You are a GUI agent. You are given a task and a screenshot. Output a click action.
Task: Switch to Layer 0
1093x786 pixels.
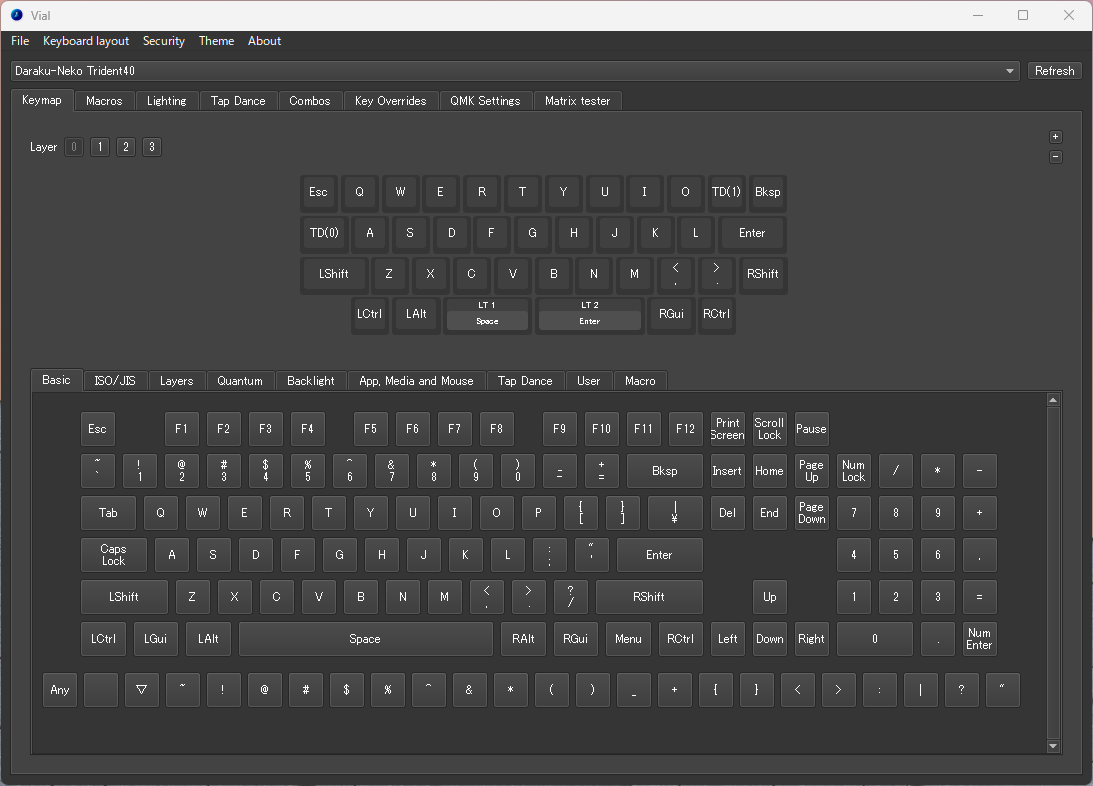(x=73, y=147)
